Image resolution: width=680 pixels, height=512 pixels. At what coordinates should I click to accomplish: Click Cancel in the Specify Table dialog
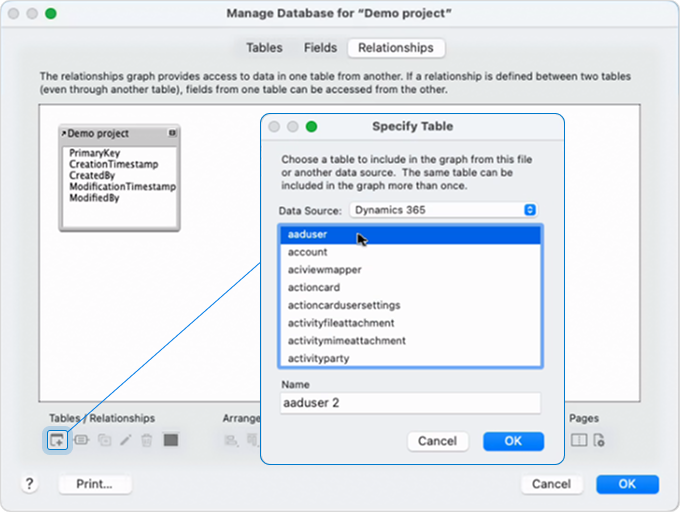(437, 441)
